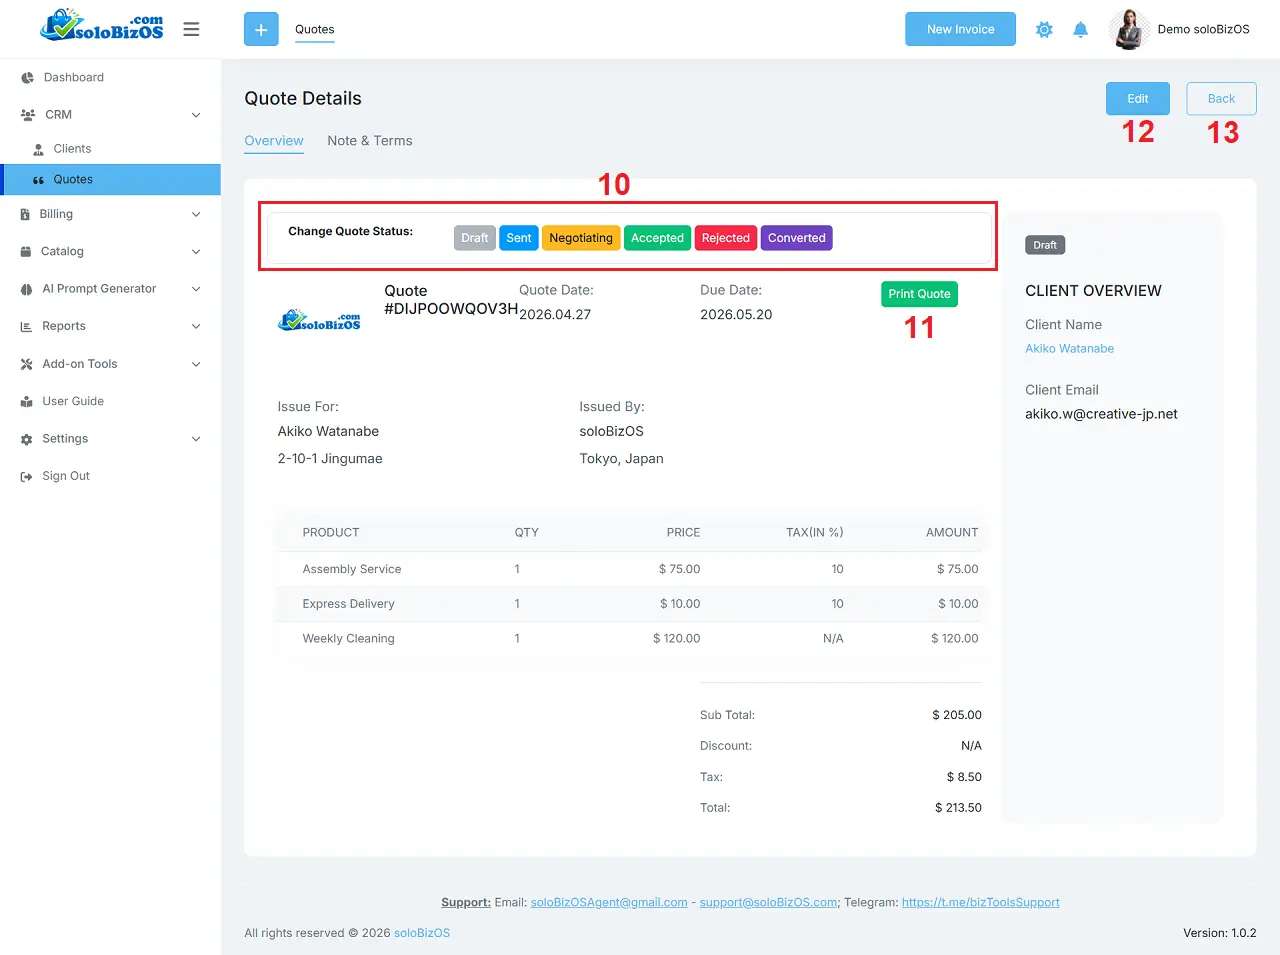The image size is (1280, 955).
Task: Click the Edit button
Action: coord(1138,99)
